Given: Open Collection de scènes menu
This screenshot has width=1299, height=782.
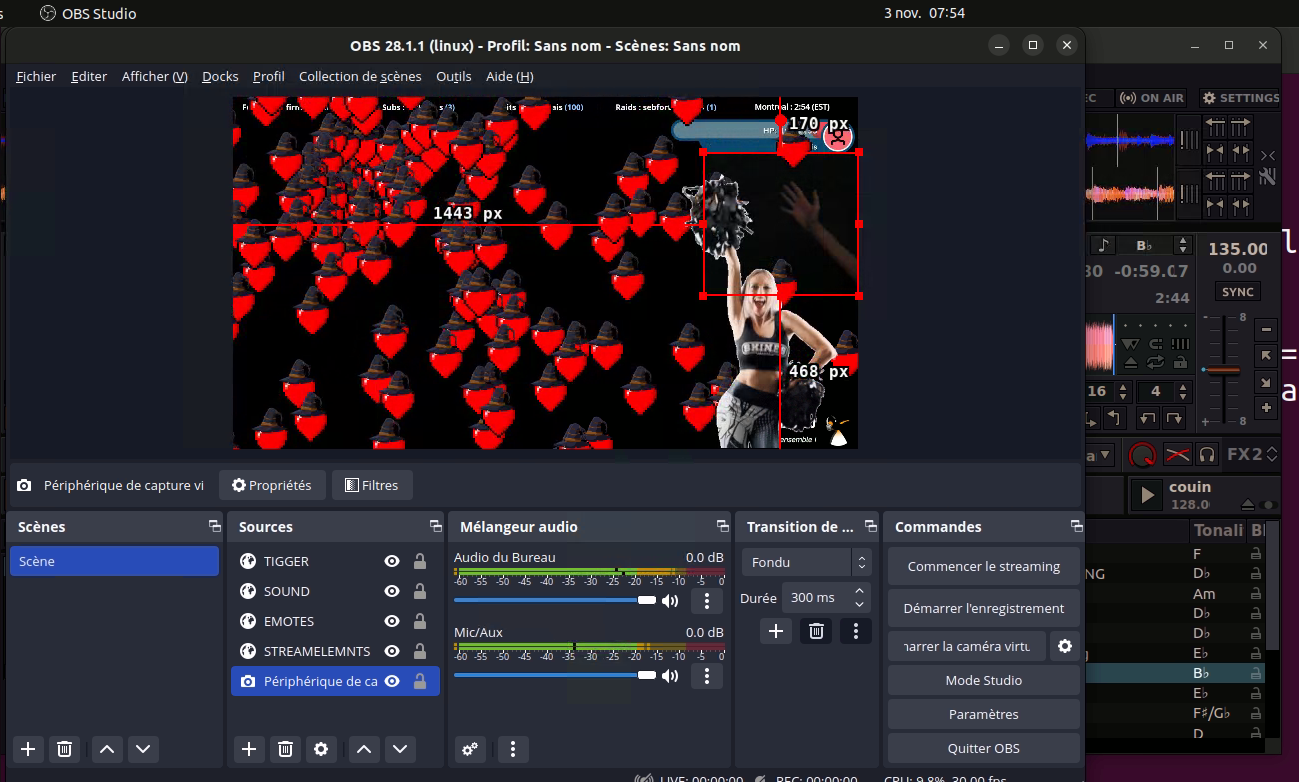Looking at the screenshot, I should coord(360,76).
